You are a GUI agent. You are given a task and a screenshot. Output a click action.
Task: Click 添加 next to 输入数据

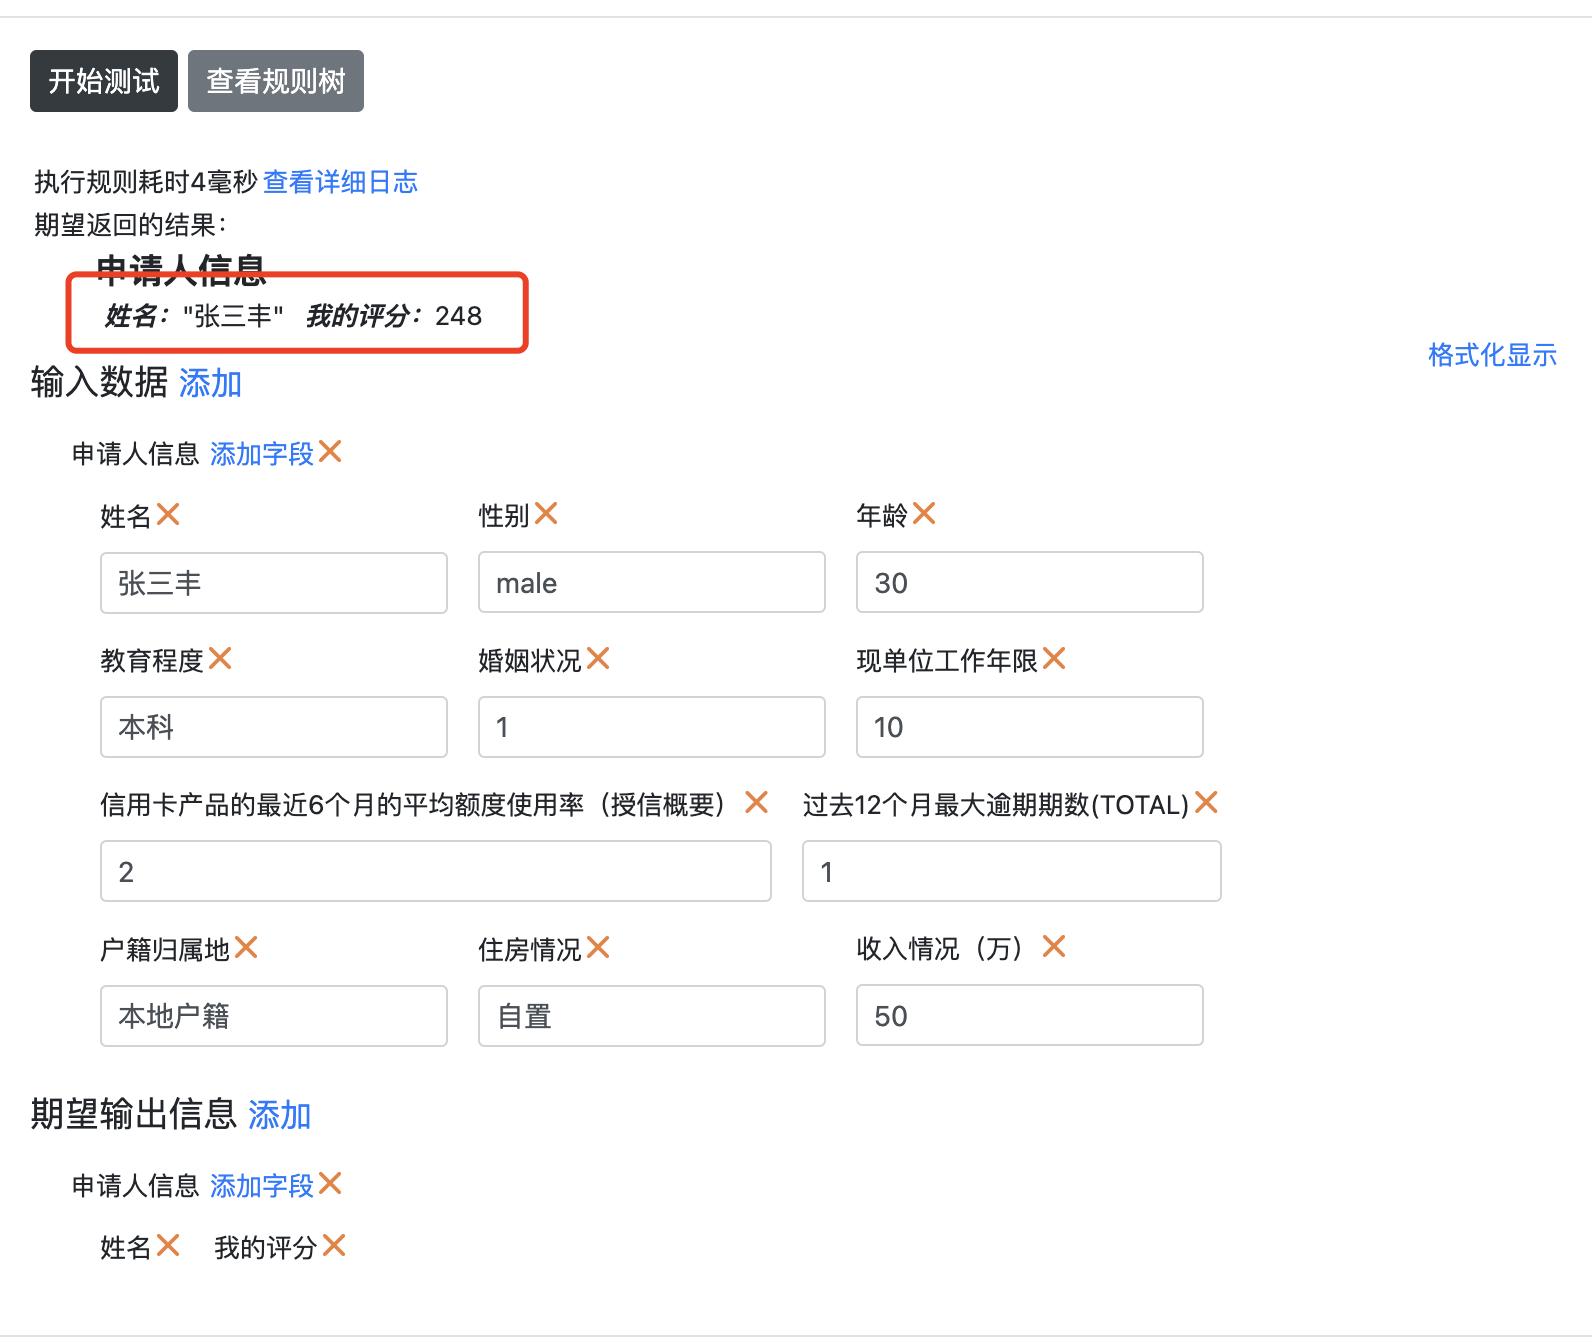click(x=210, y=383)
